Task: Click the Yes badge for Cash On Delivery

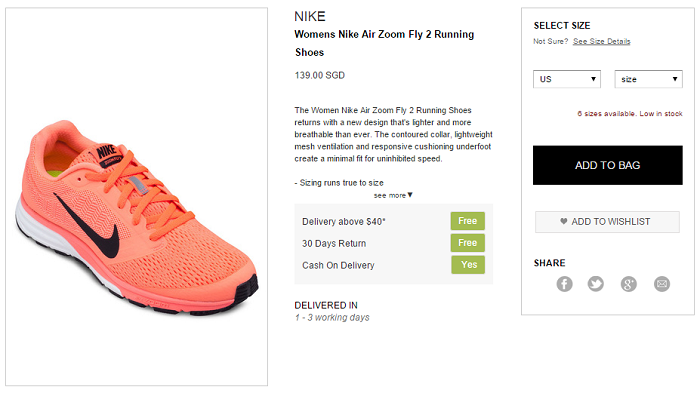Action: click(x=467, y=265)
